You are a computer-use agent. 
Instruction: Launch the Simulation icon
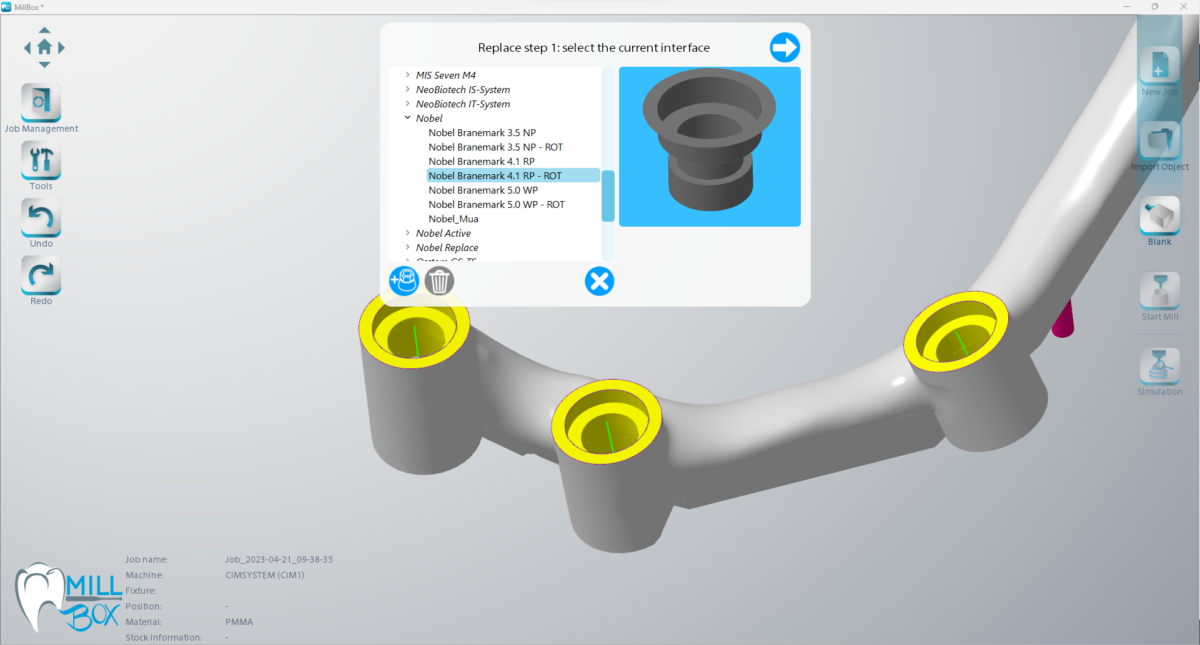tap(1159, 366)
